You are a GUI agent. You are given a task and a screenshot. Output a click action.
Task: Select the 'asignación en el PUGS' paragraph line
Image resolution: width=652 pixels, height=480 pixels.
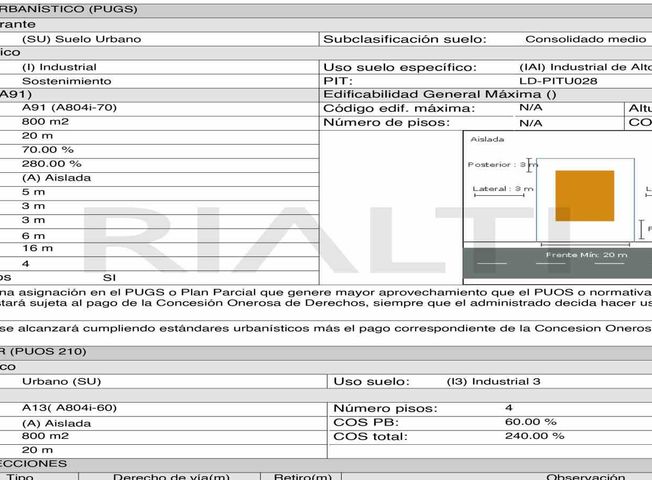[x=326, y=292]
